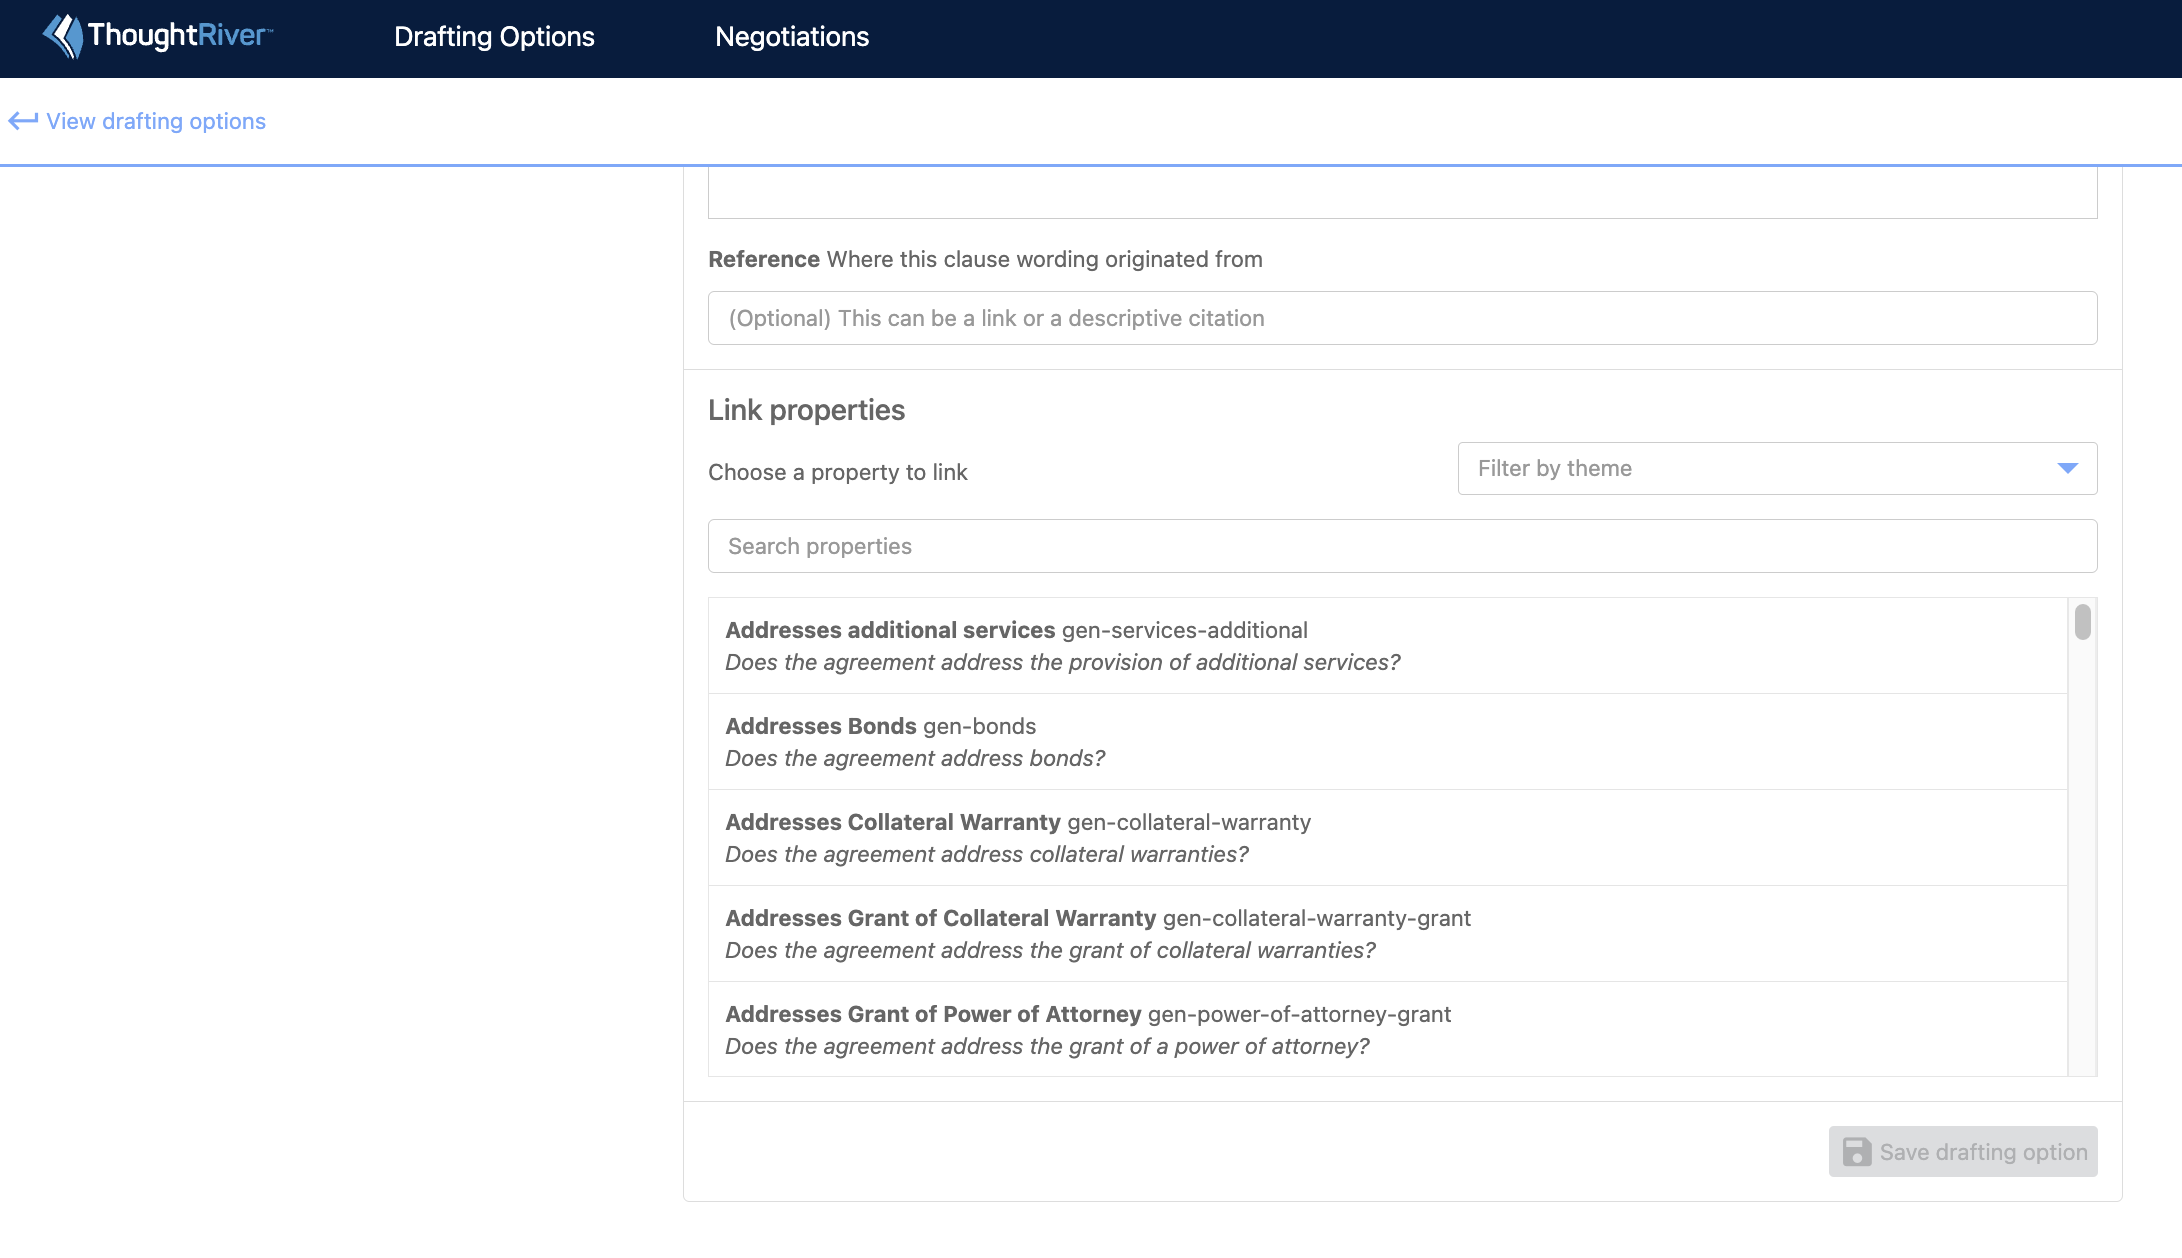Open the Drafting Options menu
Viewport: 2182px width, 1258px height.
point(494,37)
